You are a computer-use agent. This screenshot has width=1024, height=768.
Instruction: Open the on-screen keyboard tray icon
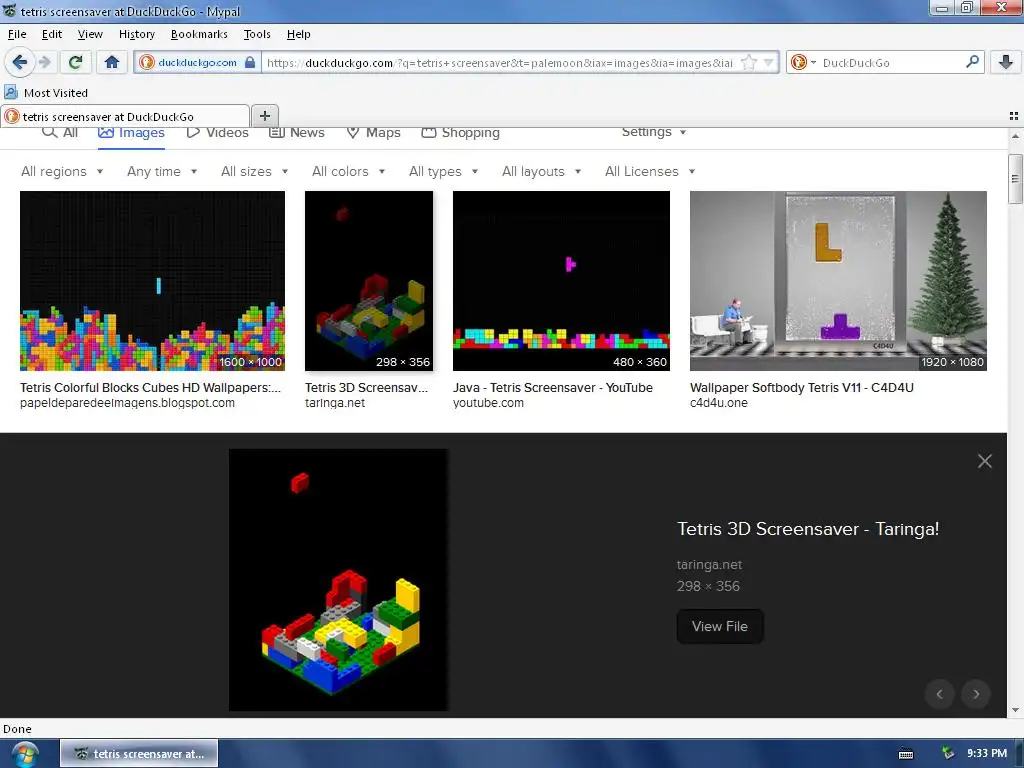click(x=906, y=754)
